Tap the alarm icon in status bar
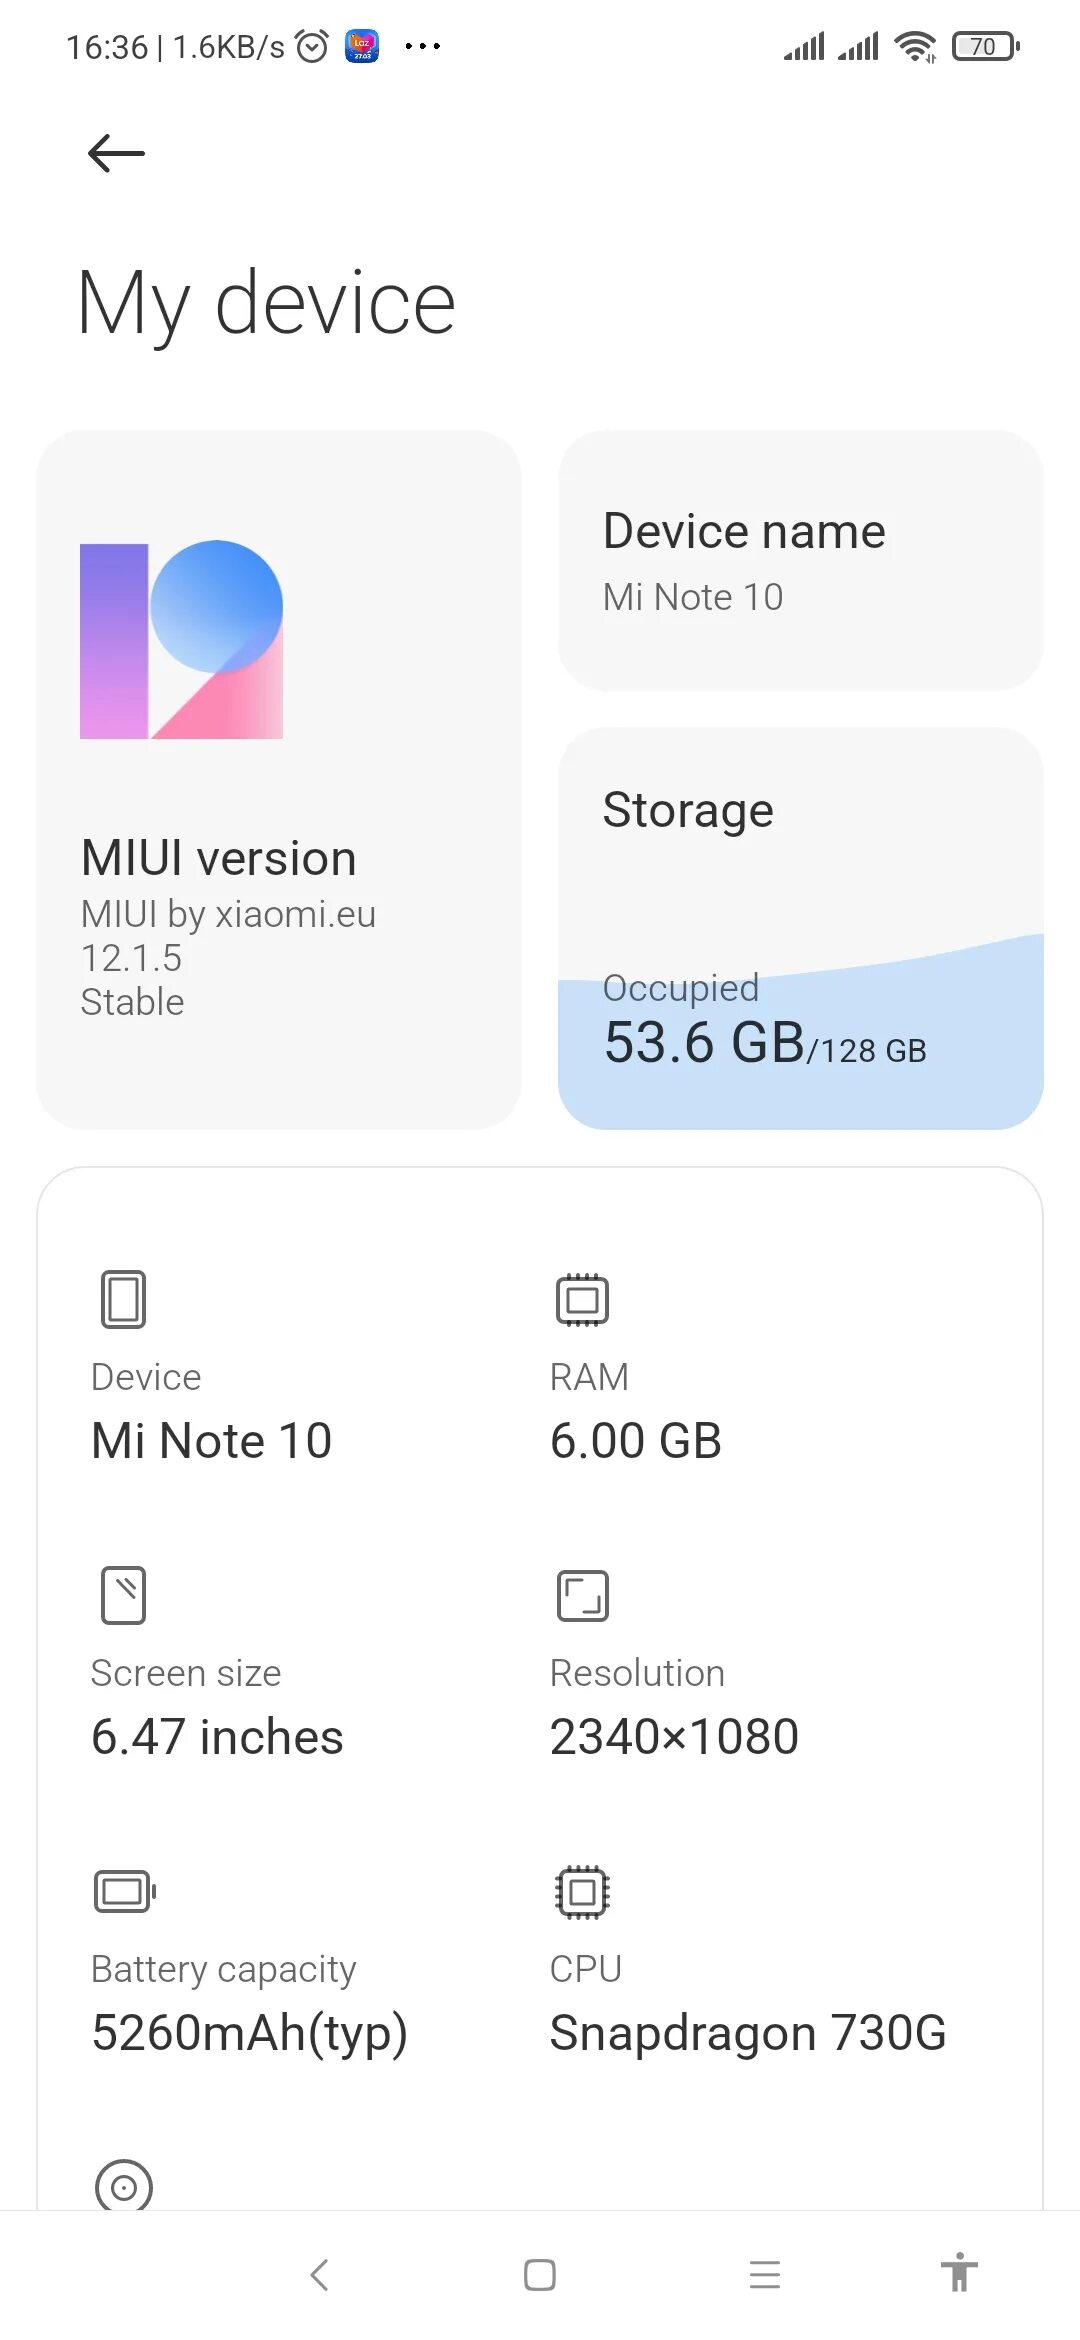The height and width of the screenshot is (2340, 1080). click(312, 46)
